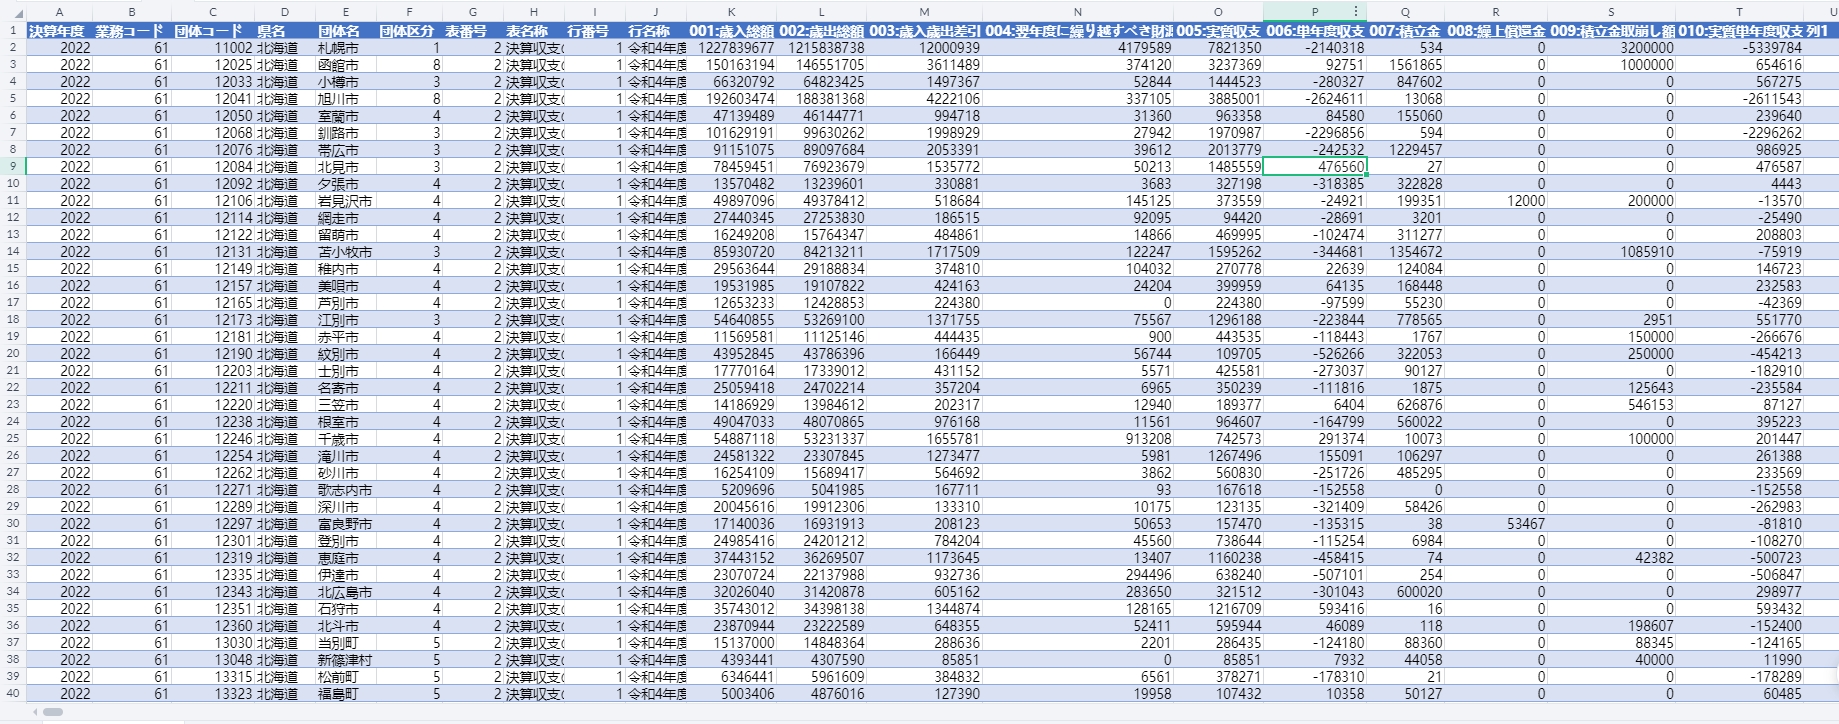Click the cell with value 3200000
Viewport: 1839px width, 724px height.
tap(1611, 48)
